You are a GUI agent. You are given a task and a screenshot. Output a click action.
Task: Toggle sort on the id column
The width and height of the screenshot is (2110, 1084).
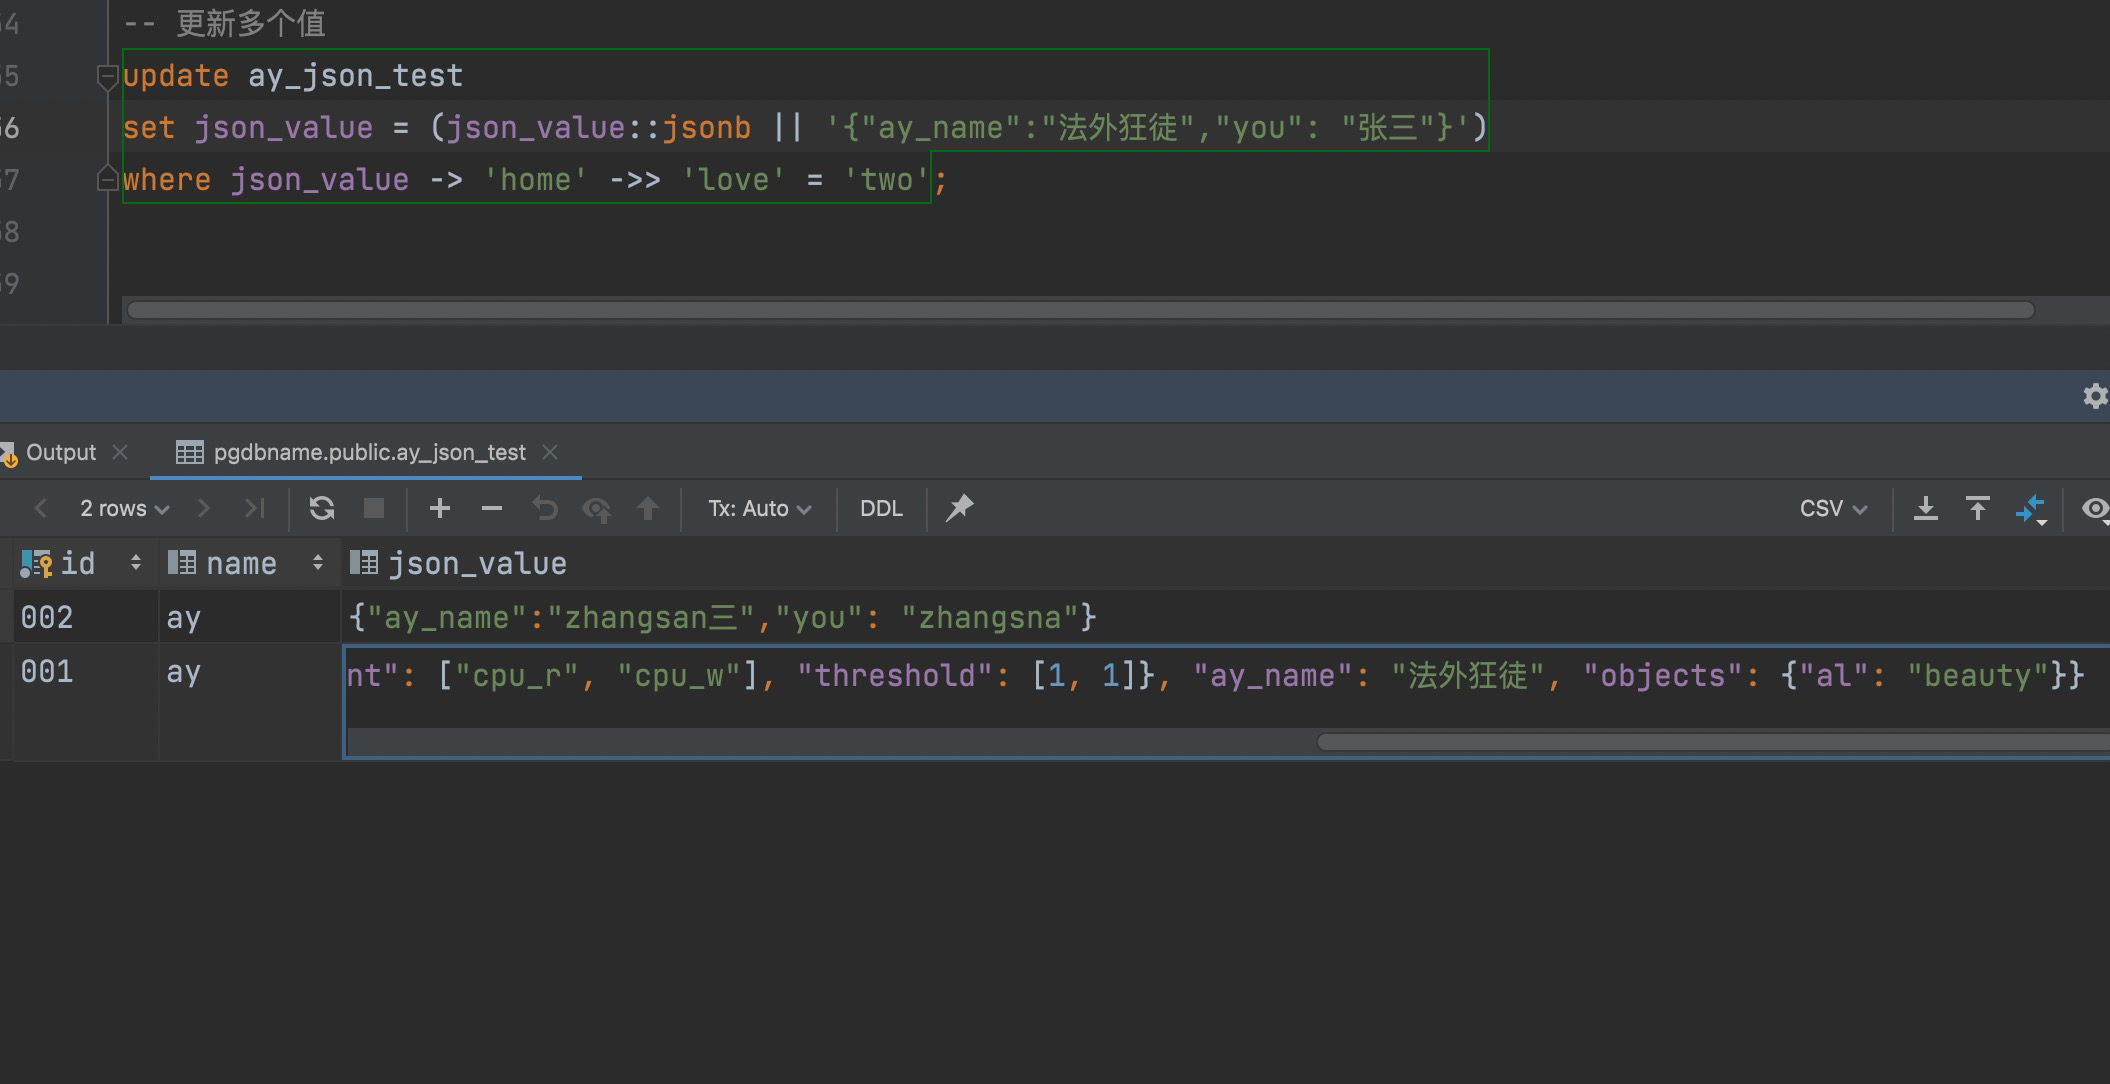(x=137, y=562)
